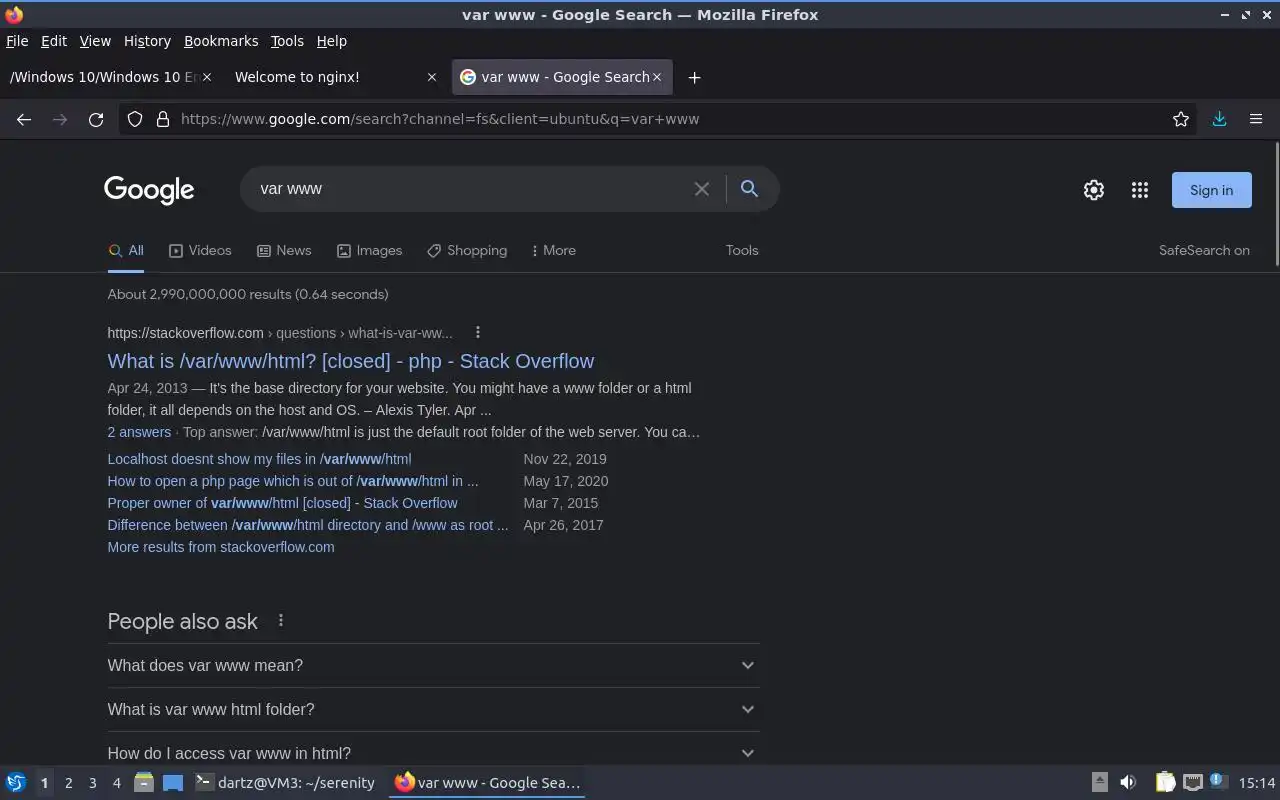Open the Edit menu
This screenshot has width=1280, height=800.
point(54,41)
